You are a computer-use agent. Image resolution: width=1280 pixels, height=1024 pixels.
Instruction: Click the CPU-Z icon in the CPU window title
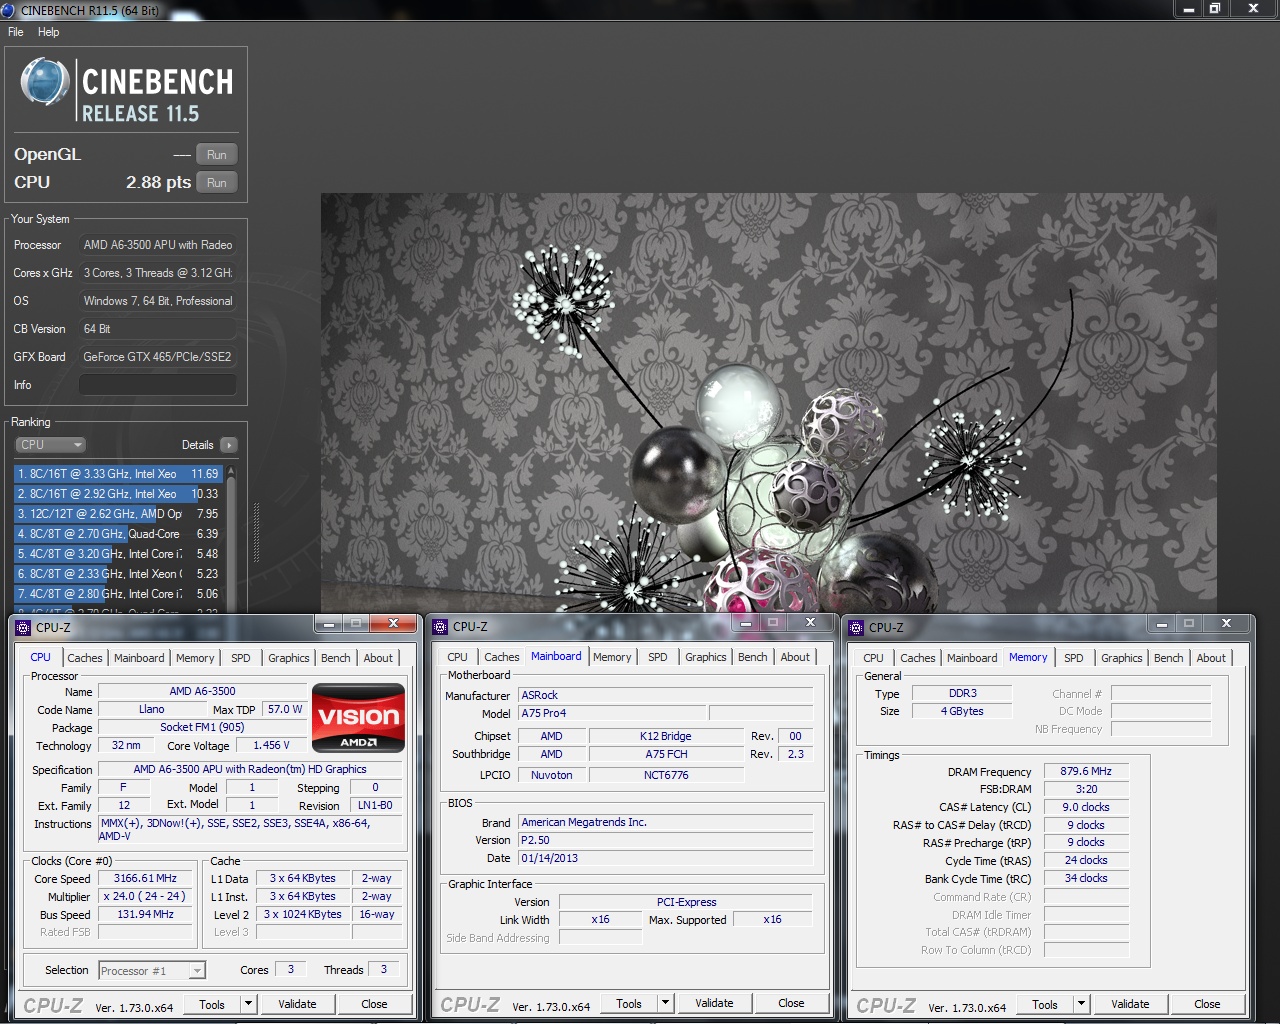click(x=23, y=628)
